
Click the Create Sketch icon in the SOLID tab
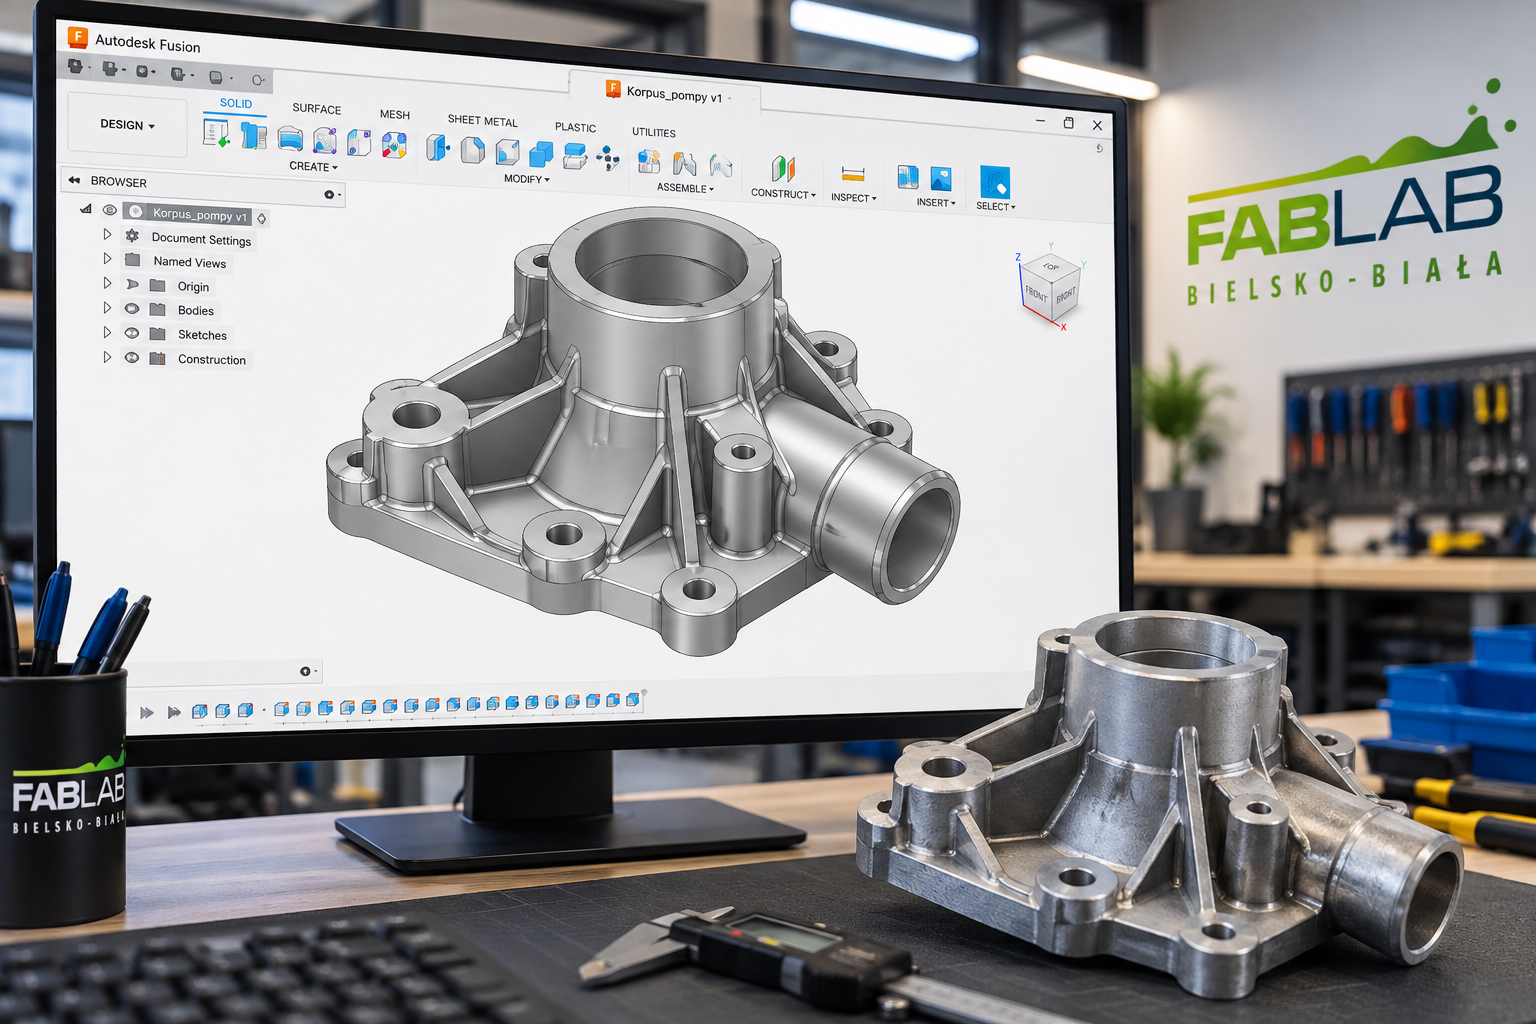[x=216, y=133]
